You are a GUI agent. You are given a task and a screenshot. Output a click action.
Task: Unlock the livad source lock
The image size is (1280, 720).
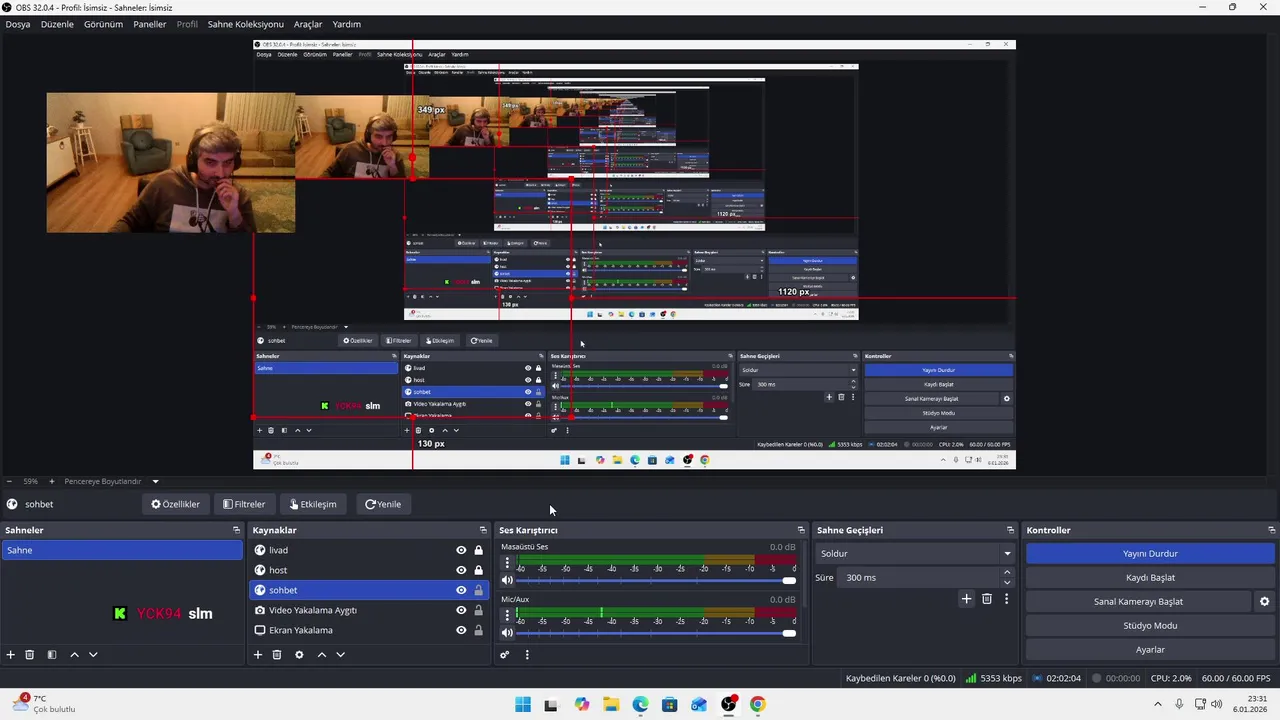pyautogui.click(x=479, y=550)
